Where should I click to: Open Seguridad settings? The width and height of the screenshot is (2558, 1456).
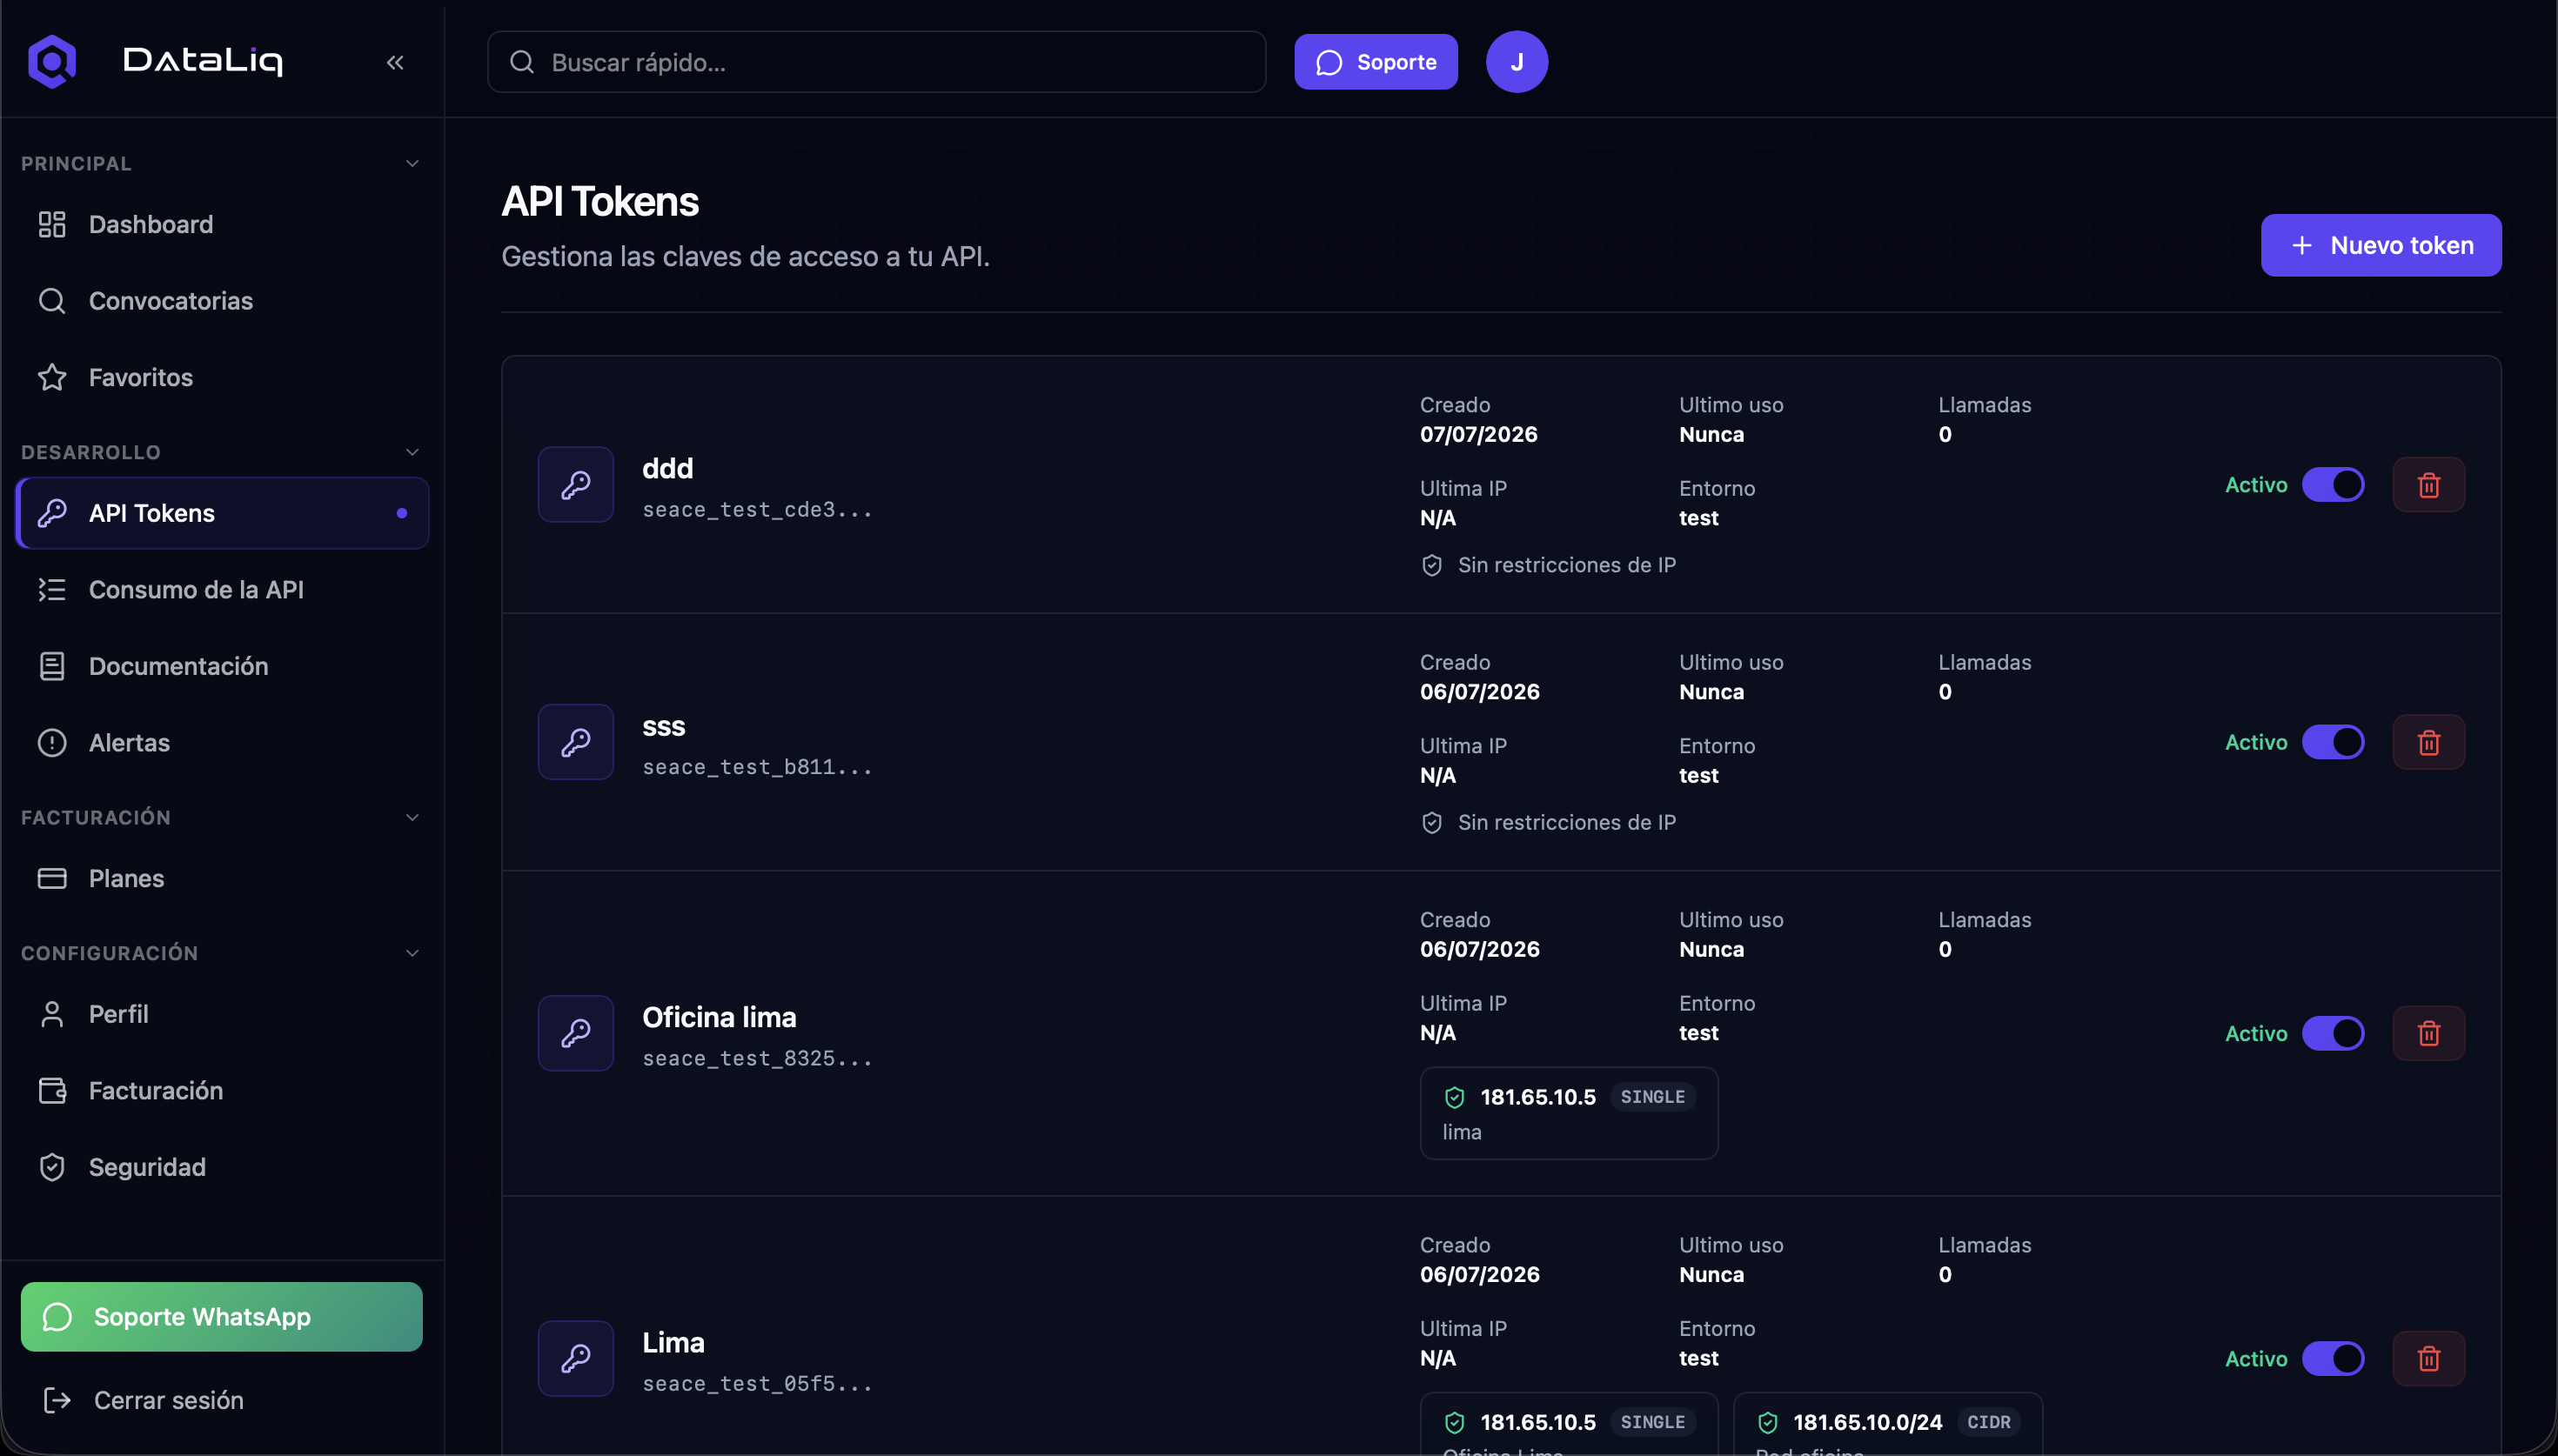tap(223, 1167)
